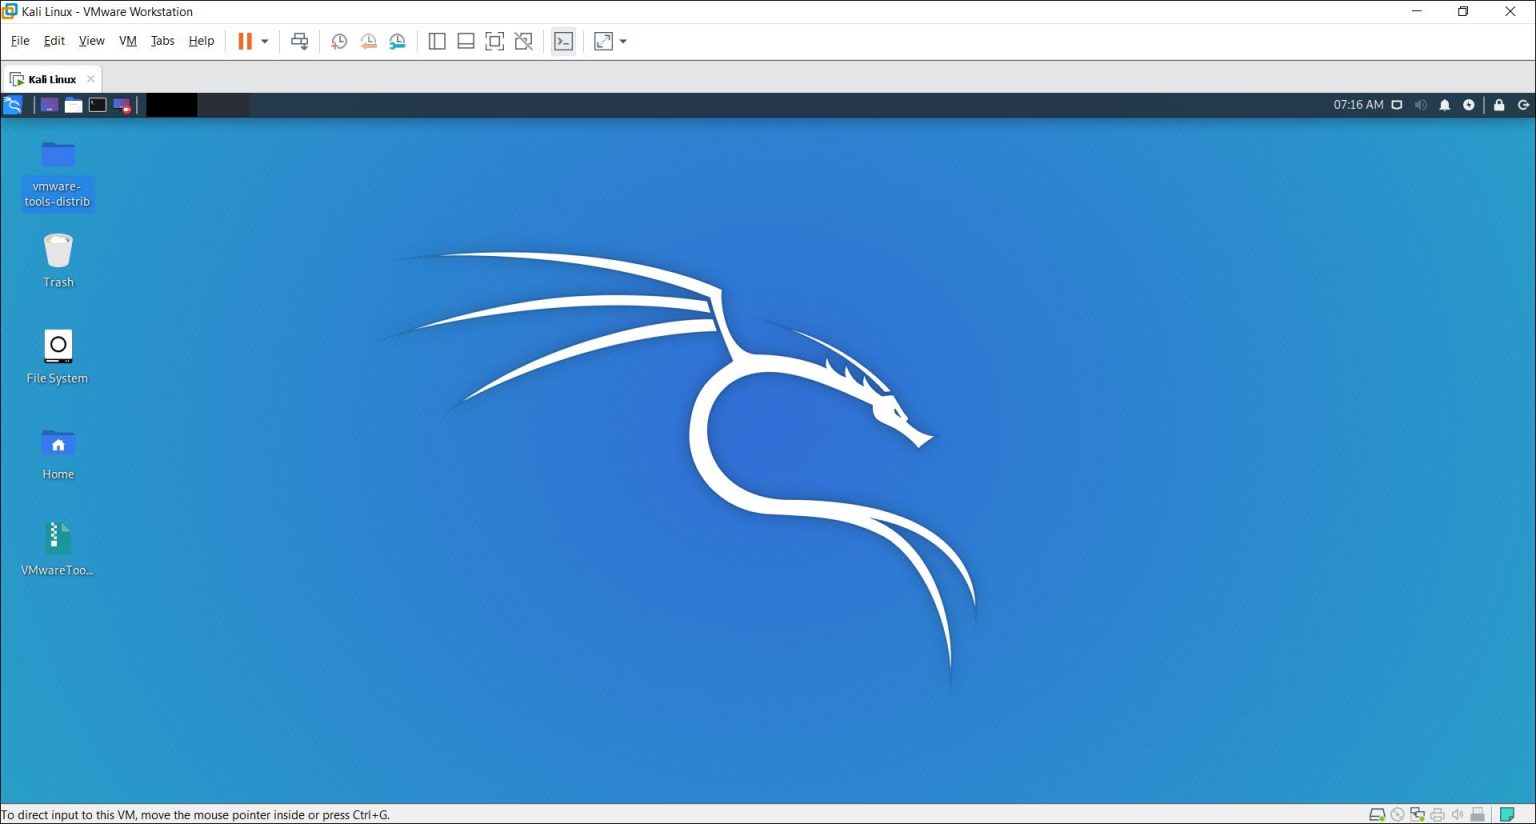
Task: Open the stretch guest dropdown arrow
Action: coord(623,41)
